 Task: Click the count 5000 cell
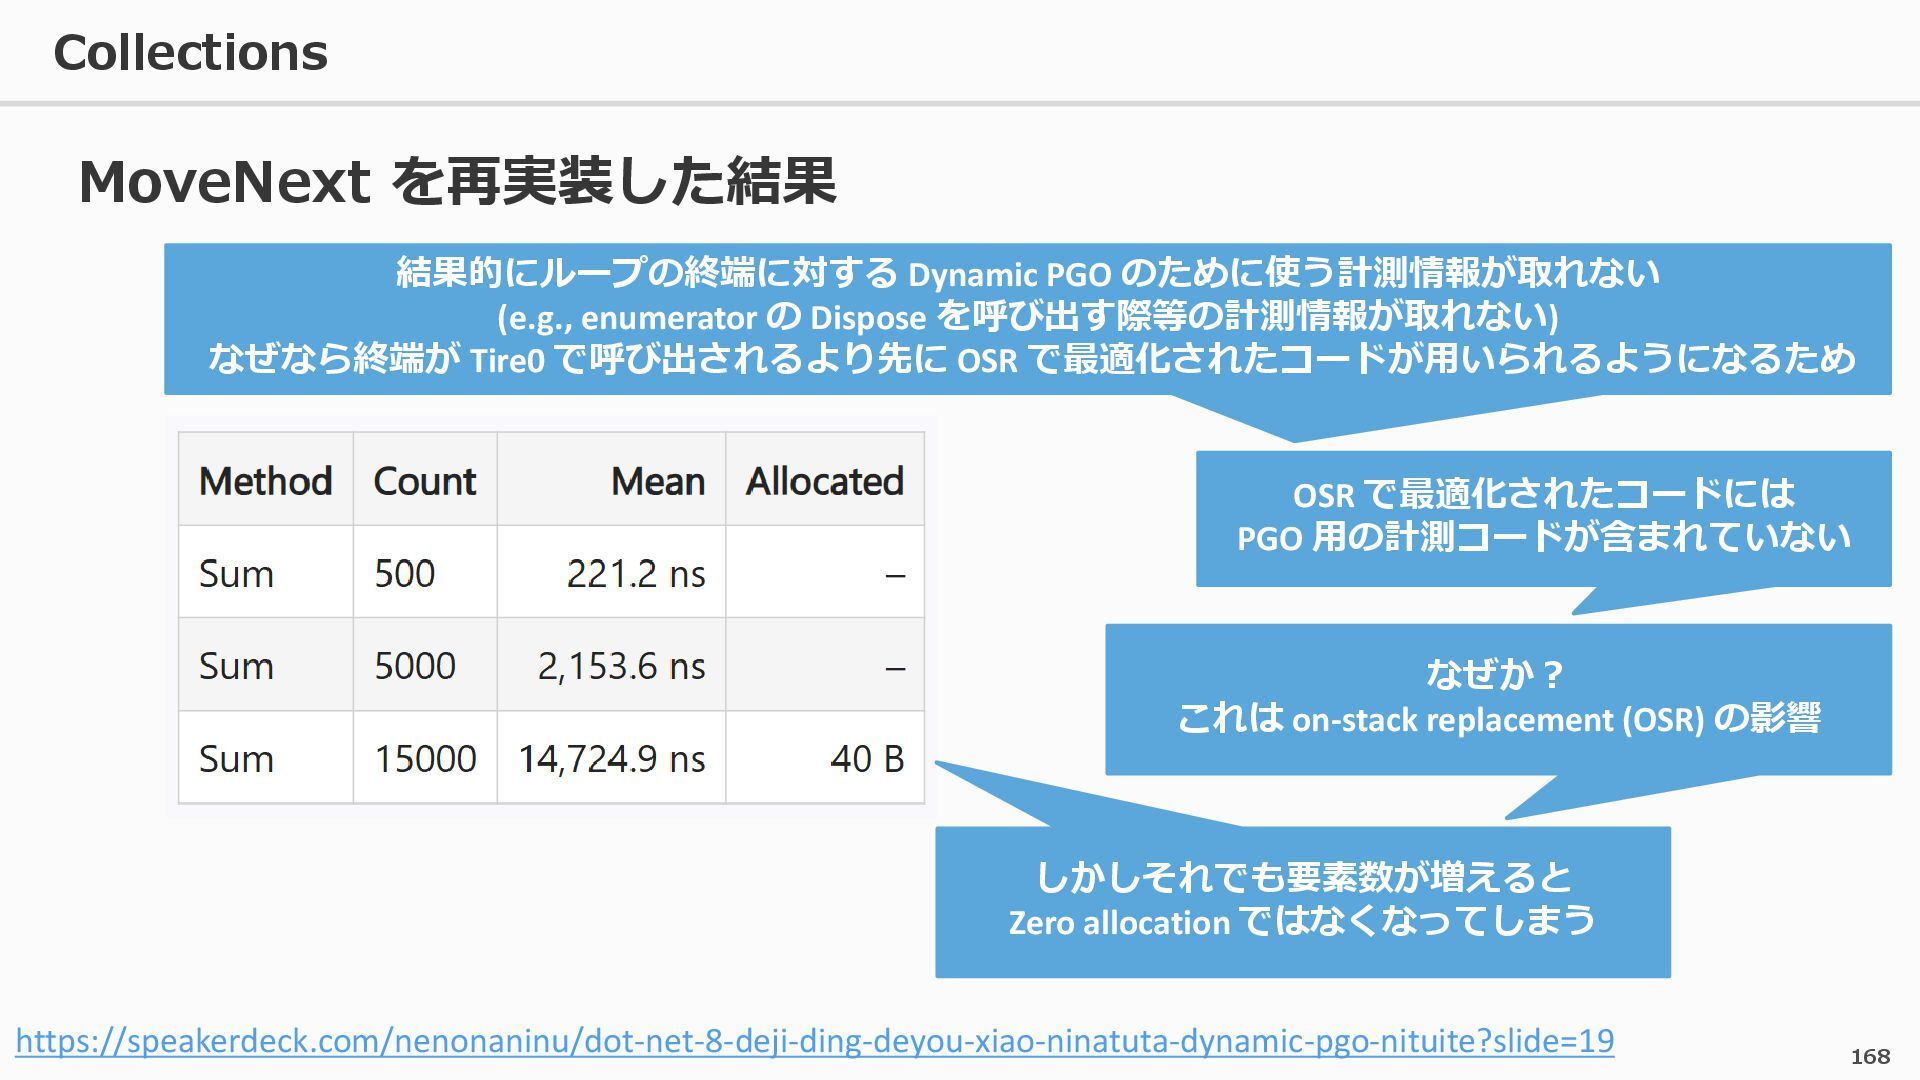pyautogui.click(x=415, y=666)
